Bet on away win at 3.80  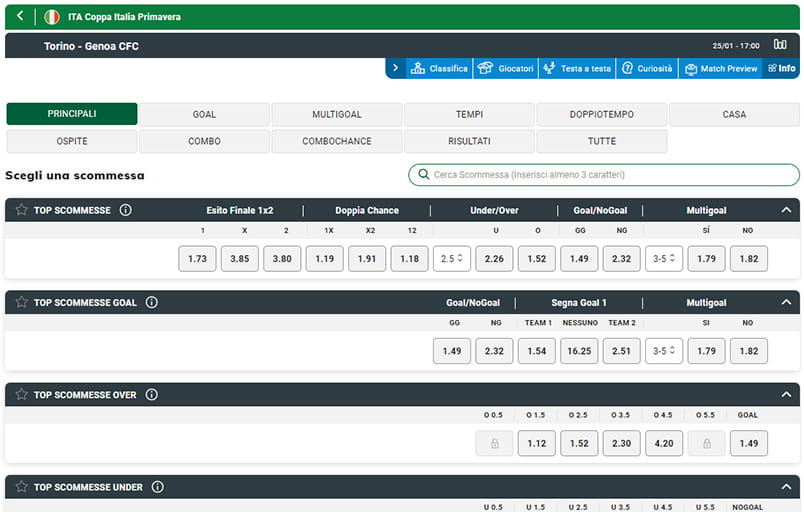coord(282,258)
